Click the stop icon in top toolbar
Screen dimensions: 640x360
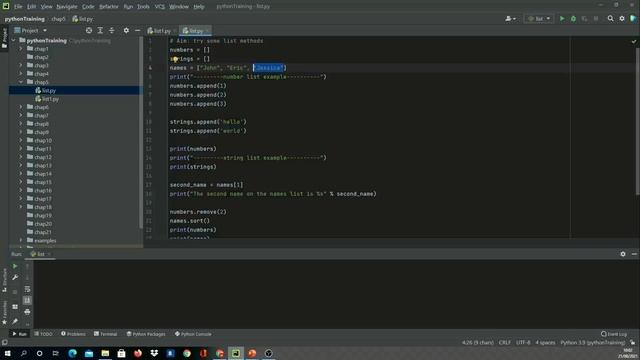click(x=596, y=19)
